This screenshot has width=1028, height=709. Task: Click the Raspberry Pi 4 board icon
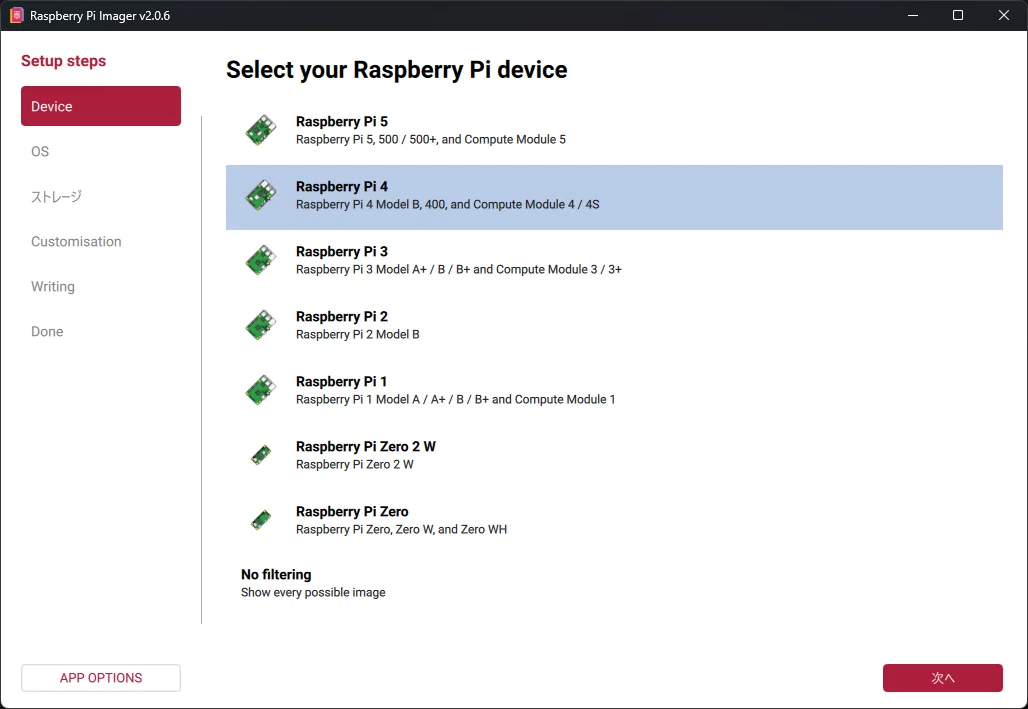click(260, 195)
